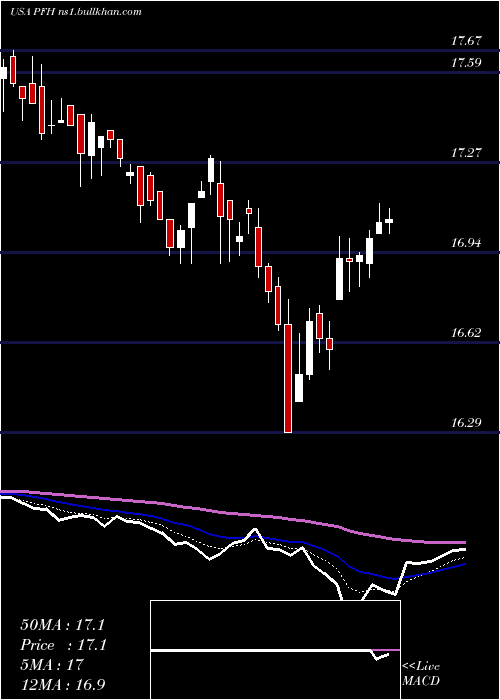Click the 50MA : 17.1 readout
The width and height of the screenshot is (500, 700).
(62, 625)
